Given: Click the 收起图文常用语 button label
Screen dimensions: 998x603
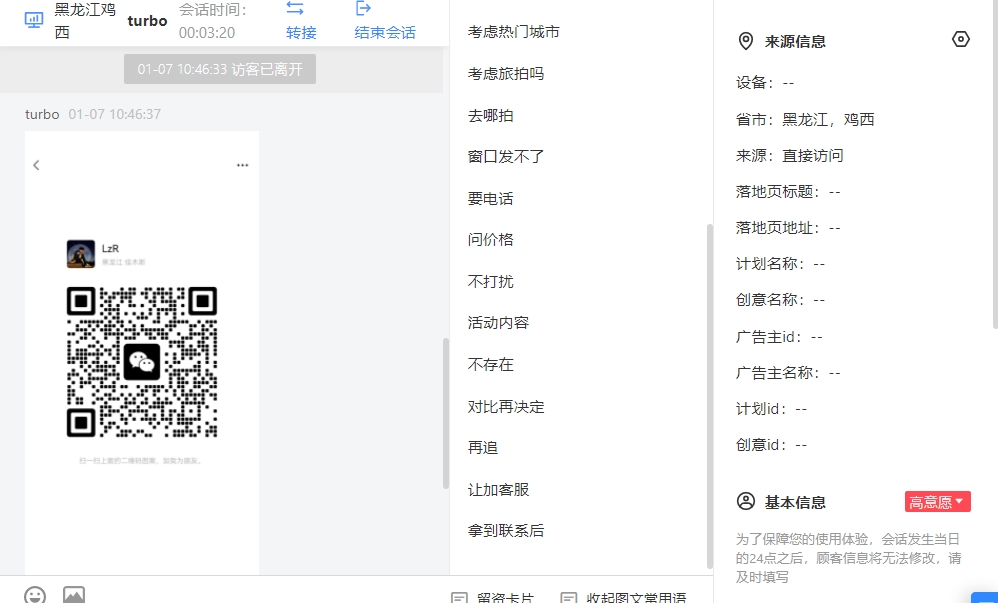Looking at the screenshot, I should pos(636,597).
